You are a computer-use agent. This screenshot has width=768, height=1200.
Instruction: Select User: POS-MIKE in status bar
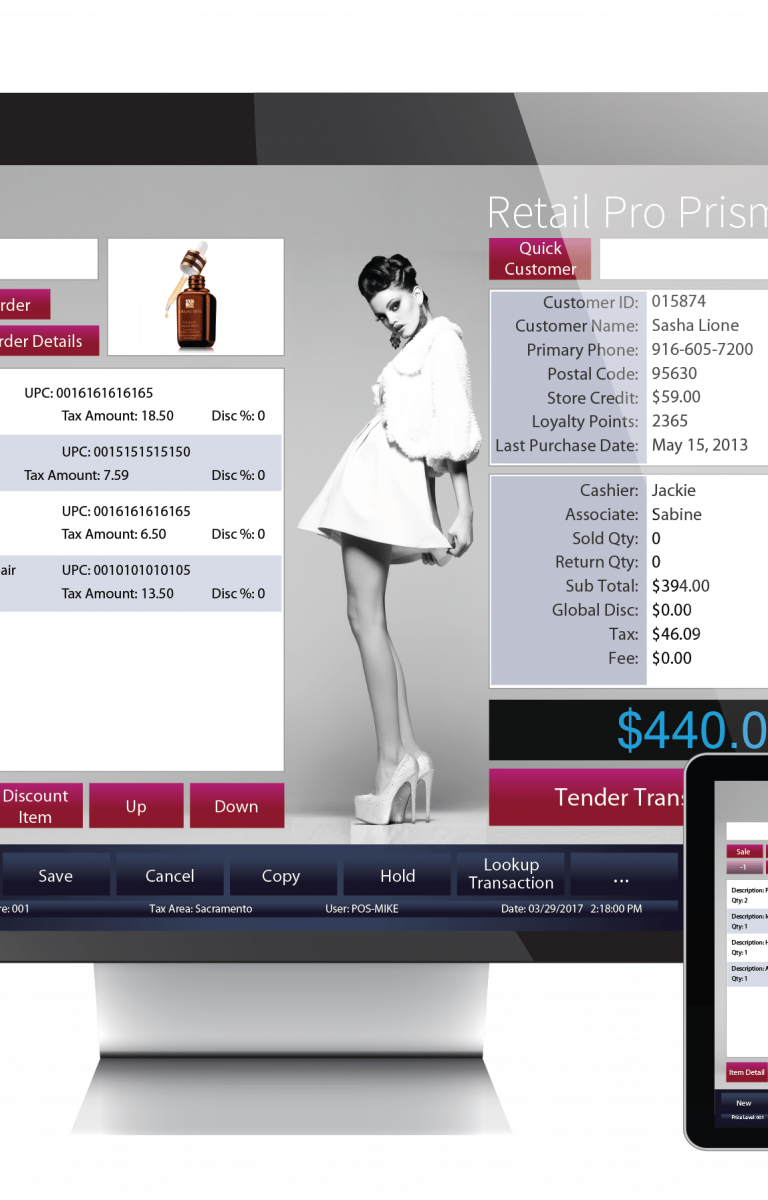pyautogui.click(x=360, y=909)
